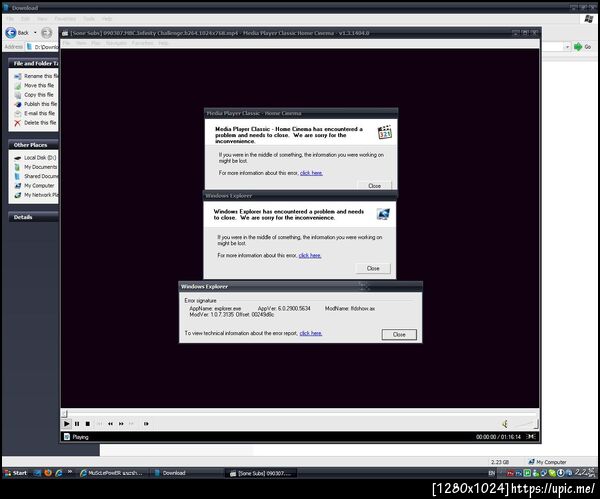Close the Media Player Classic crash dialog
The image size is (600, 499).
374,186
